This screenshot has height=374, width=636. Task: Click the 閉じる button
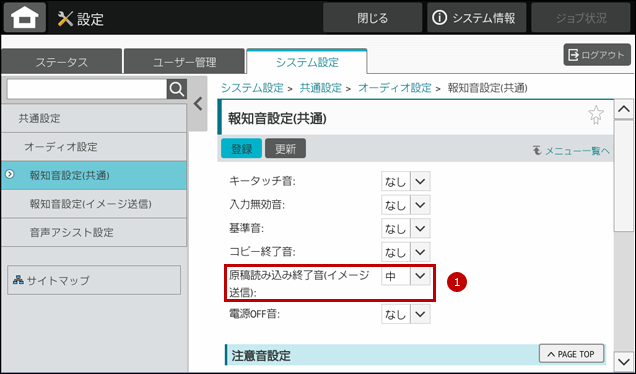(x=372, y=18)
